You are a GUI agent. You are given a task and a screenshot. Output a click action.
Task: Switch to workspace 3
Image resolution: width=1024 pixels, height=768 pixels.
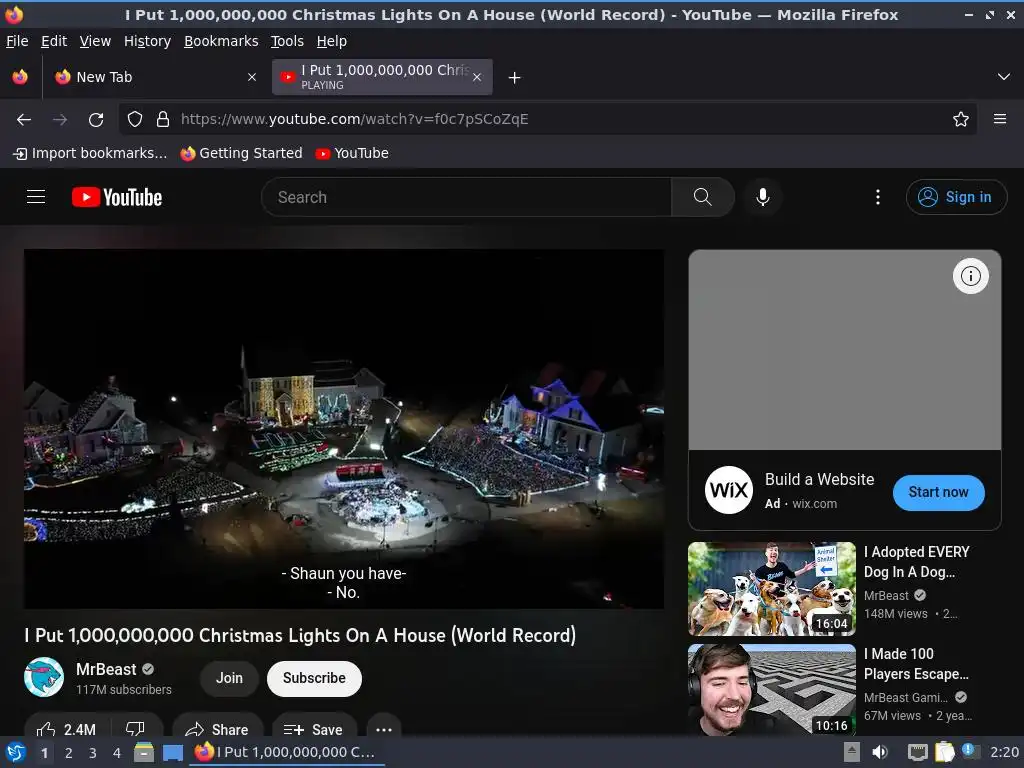[x=93, y=753]
